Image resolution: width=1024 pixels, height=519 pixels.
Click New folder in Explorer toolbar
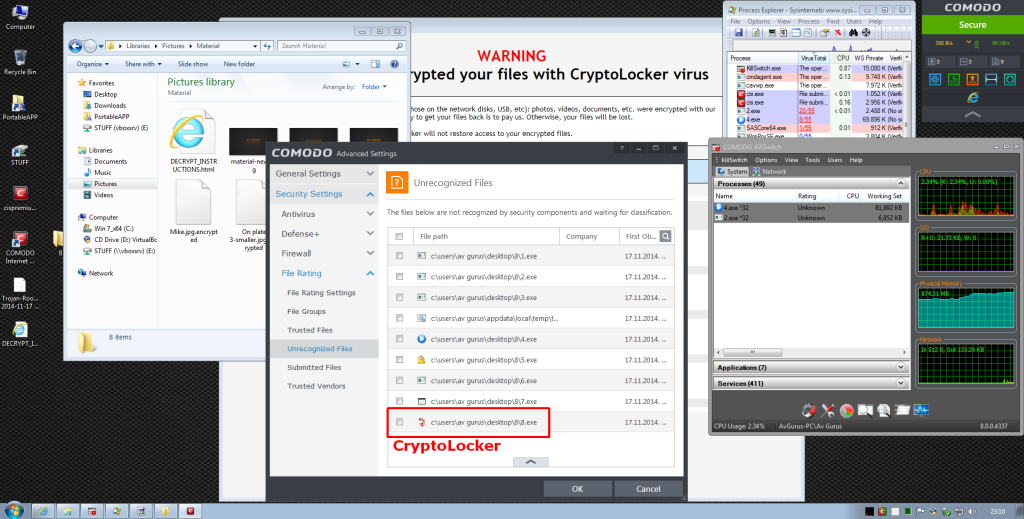239,64
